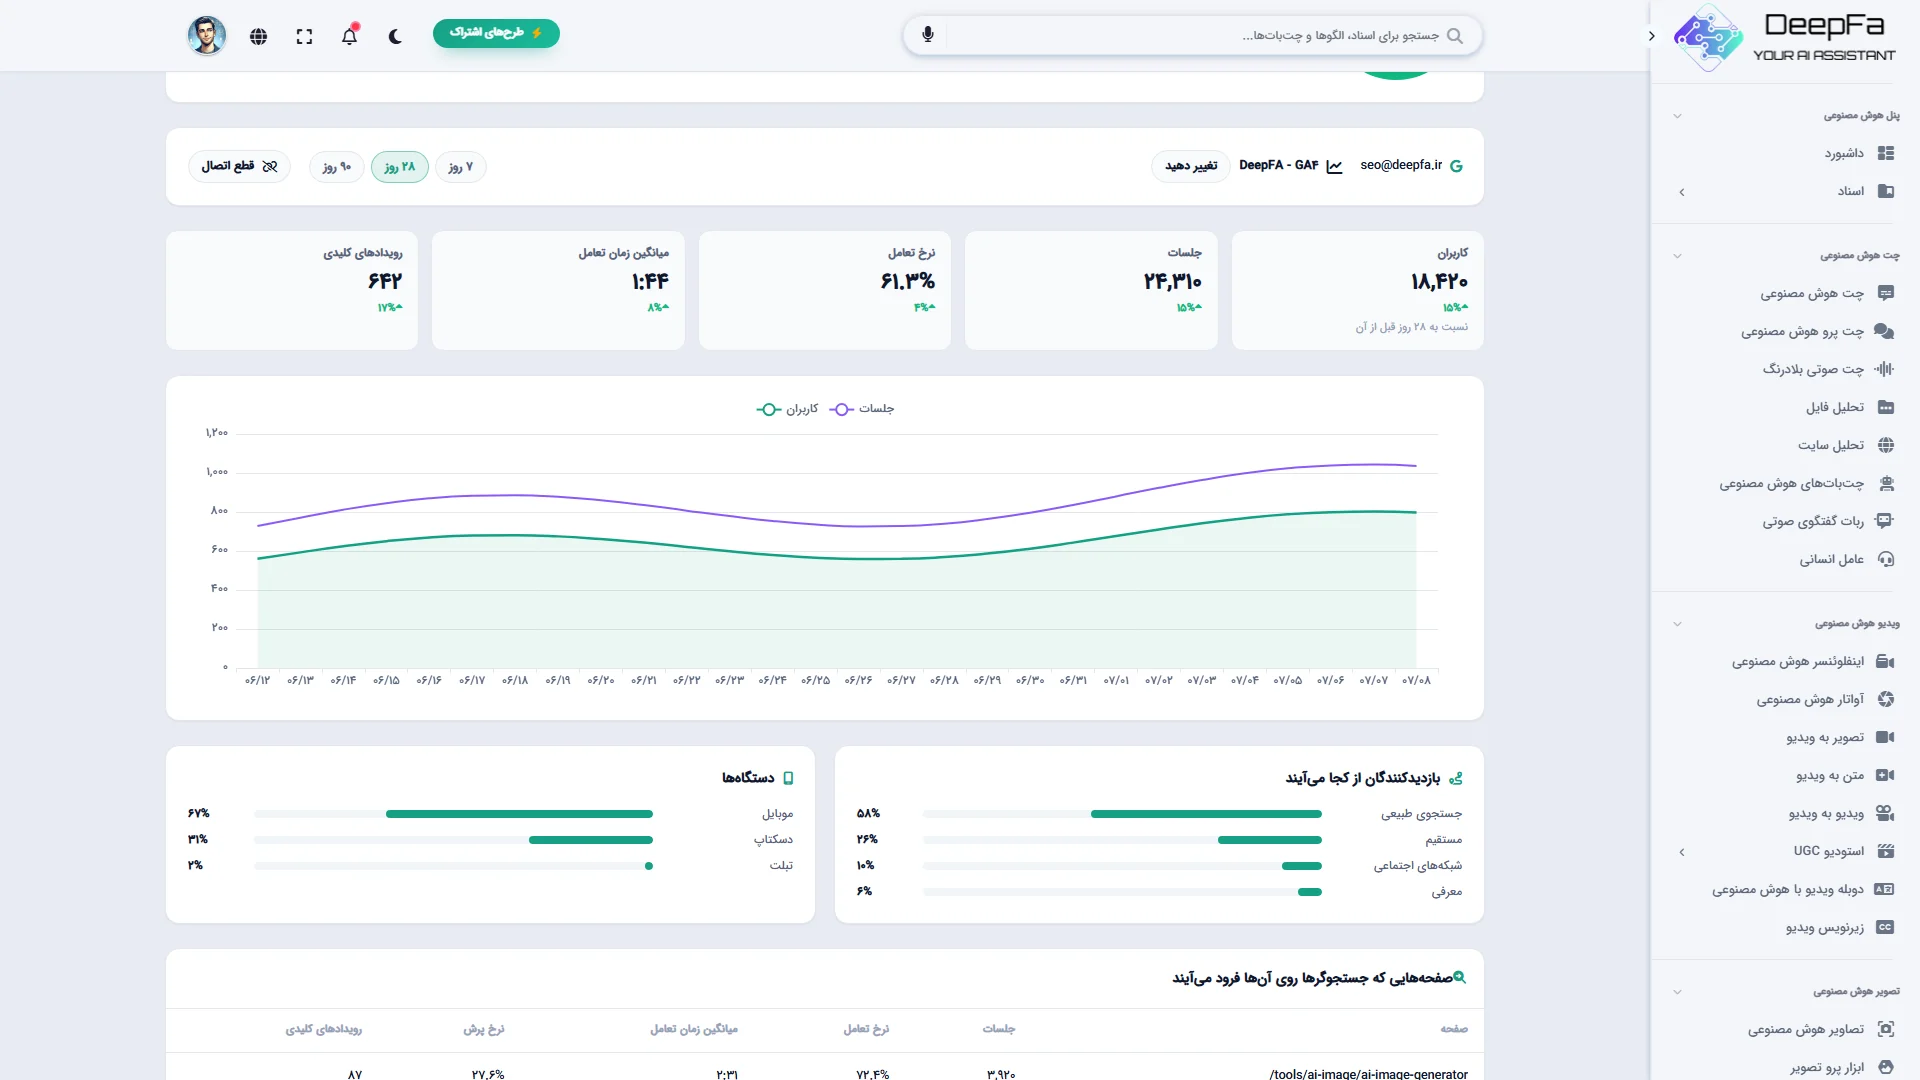
Task: Open تحلیل سایت globe icon
Action: click(x=1886, y=445)
